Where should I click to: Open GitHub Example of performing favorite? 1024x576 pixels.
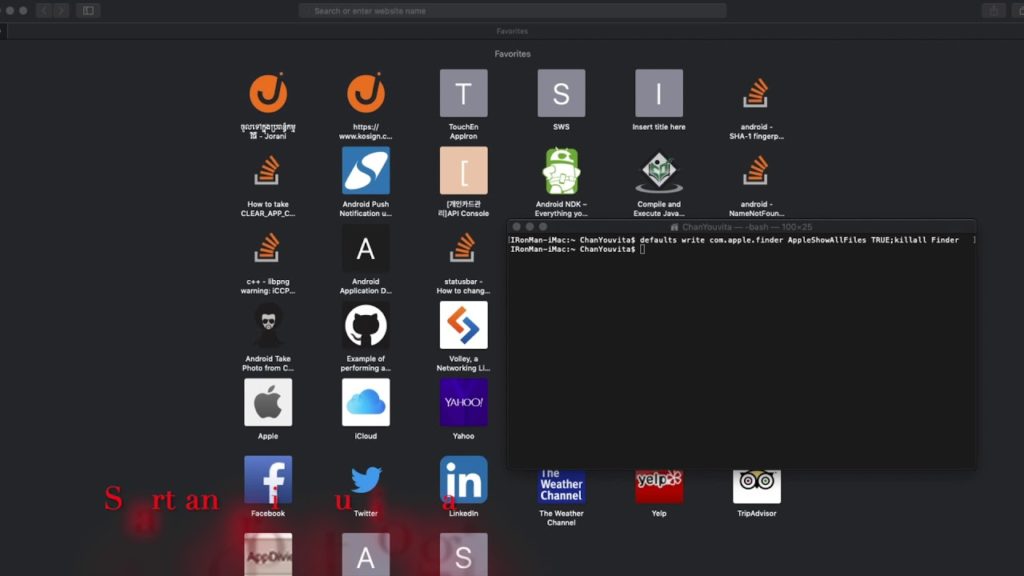coord(366,325)
